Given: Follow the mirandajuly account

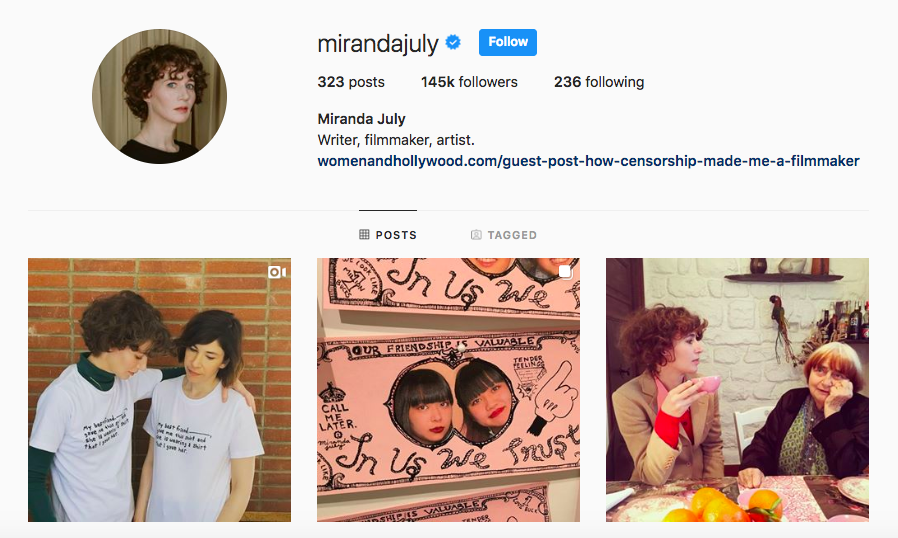Looking at the screenshot, I should (507, 42).
